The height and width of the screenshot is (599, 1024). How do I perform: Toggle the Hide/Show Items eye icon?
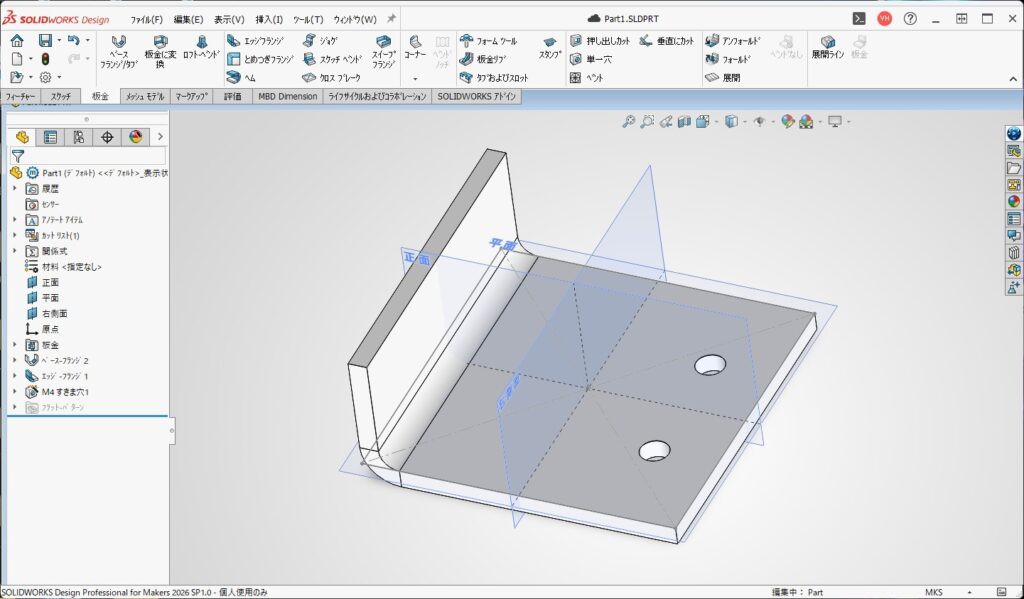coord(759,121)
